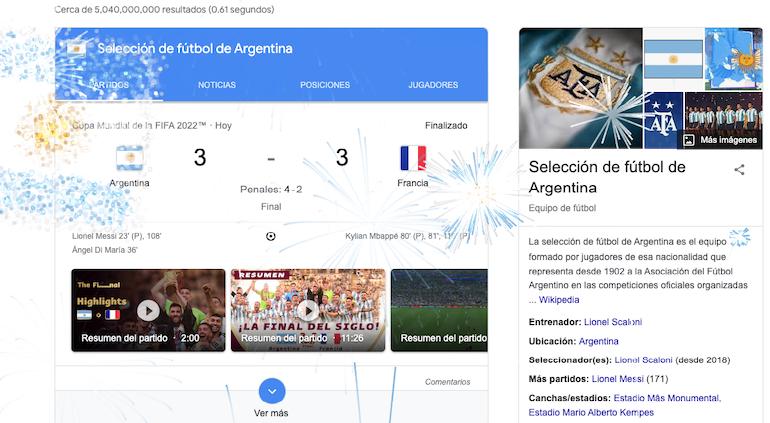The width and height of the screenshot is (770, 423).
Task: Click the small Argentina flag in header
Action: (x=76, y=49)
